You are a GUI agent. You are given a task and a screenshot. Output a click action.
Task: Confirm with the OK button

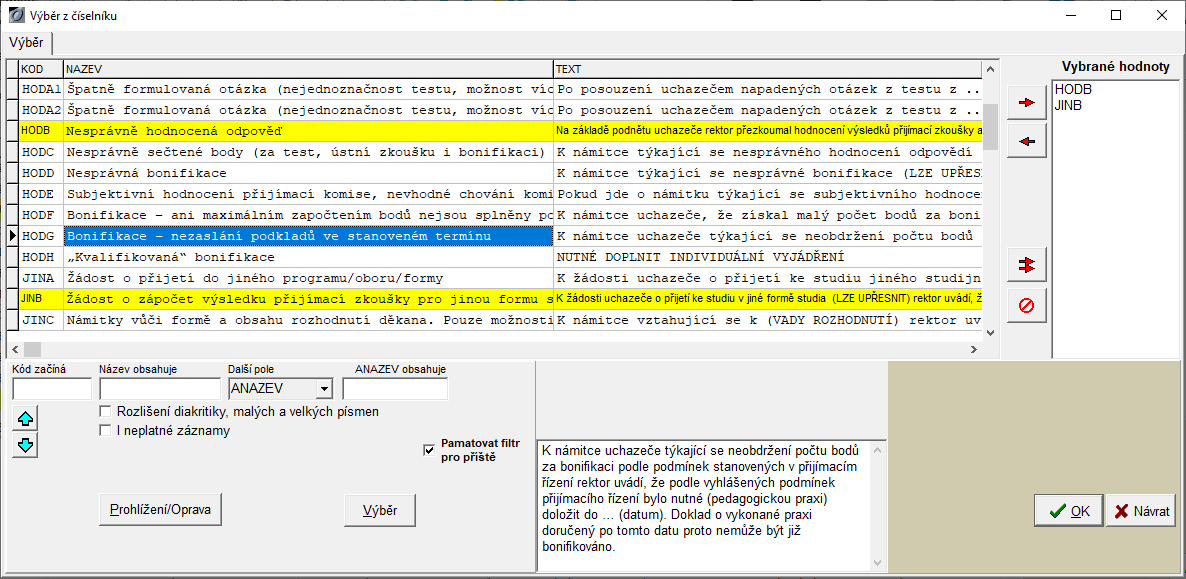(x=1068, y=511)
